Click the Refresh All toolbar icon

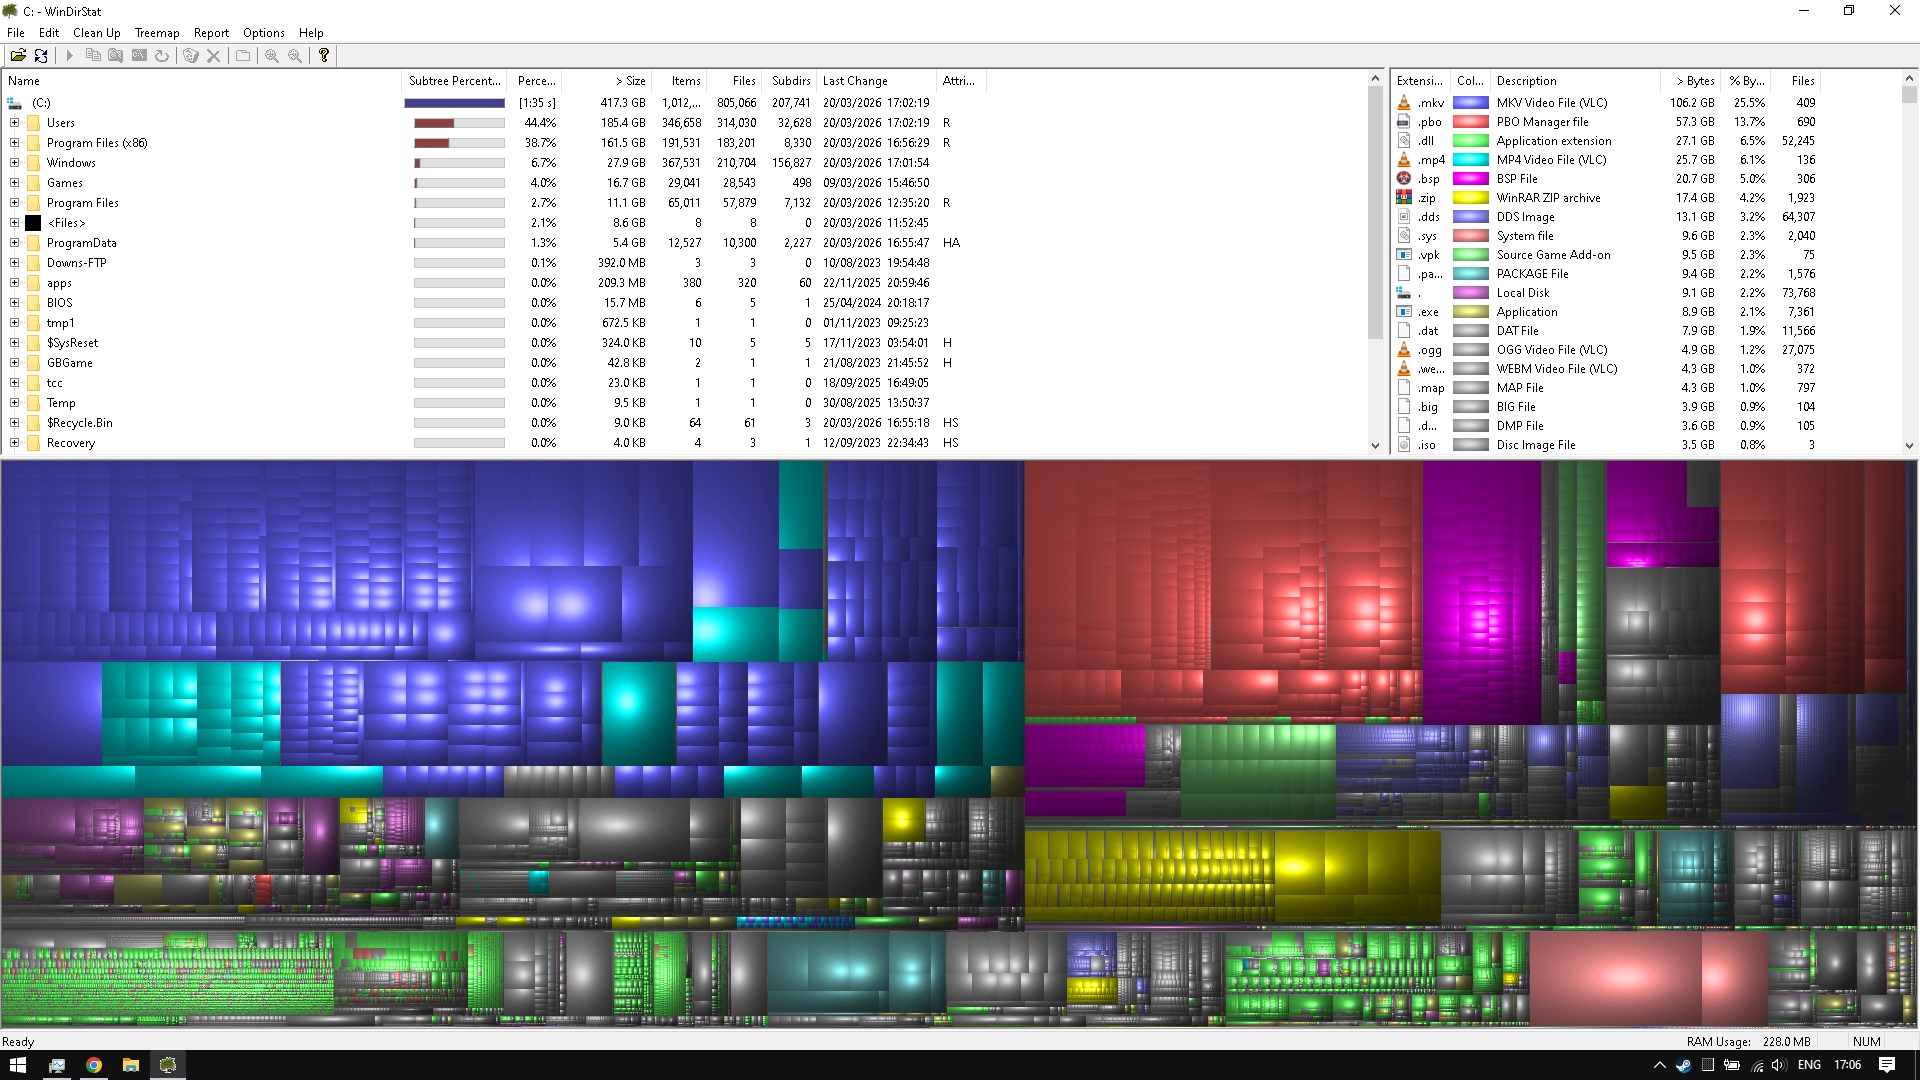(41, 56)
